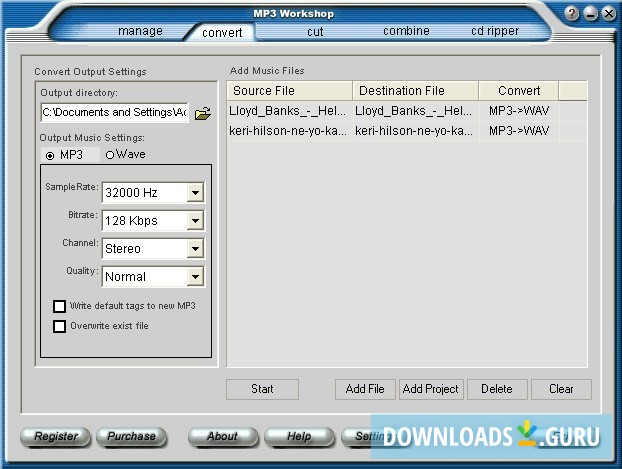This screenshot has height=469, width=622.
Task: Enable Overwrite exist file checkbox
Action: [x=60, y=326]
